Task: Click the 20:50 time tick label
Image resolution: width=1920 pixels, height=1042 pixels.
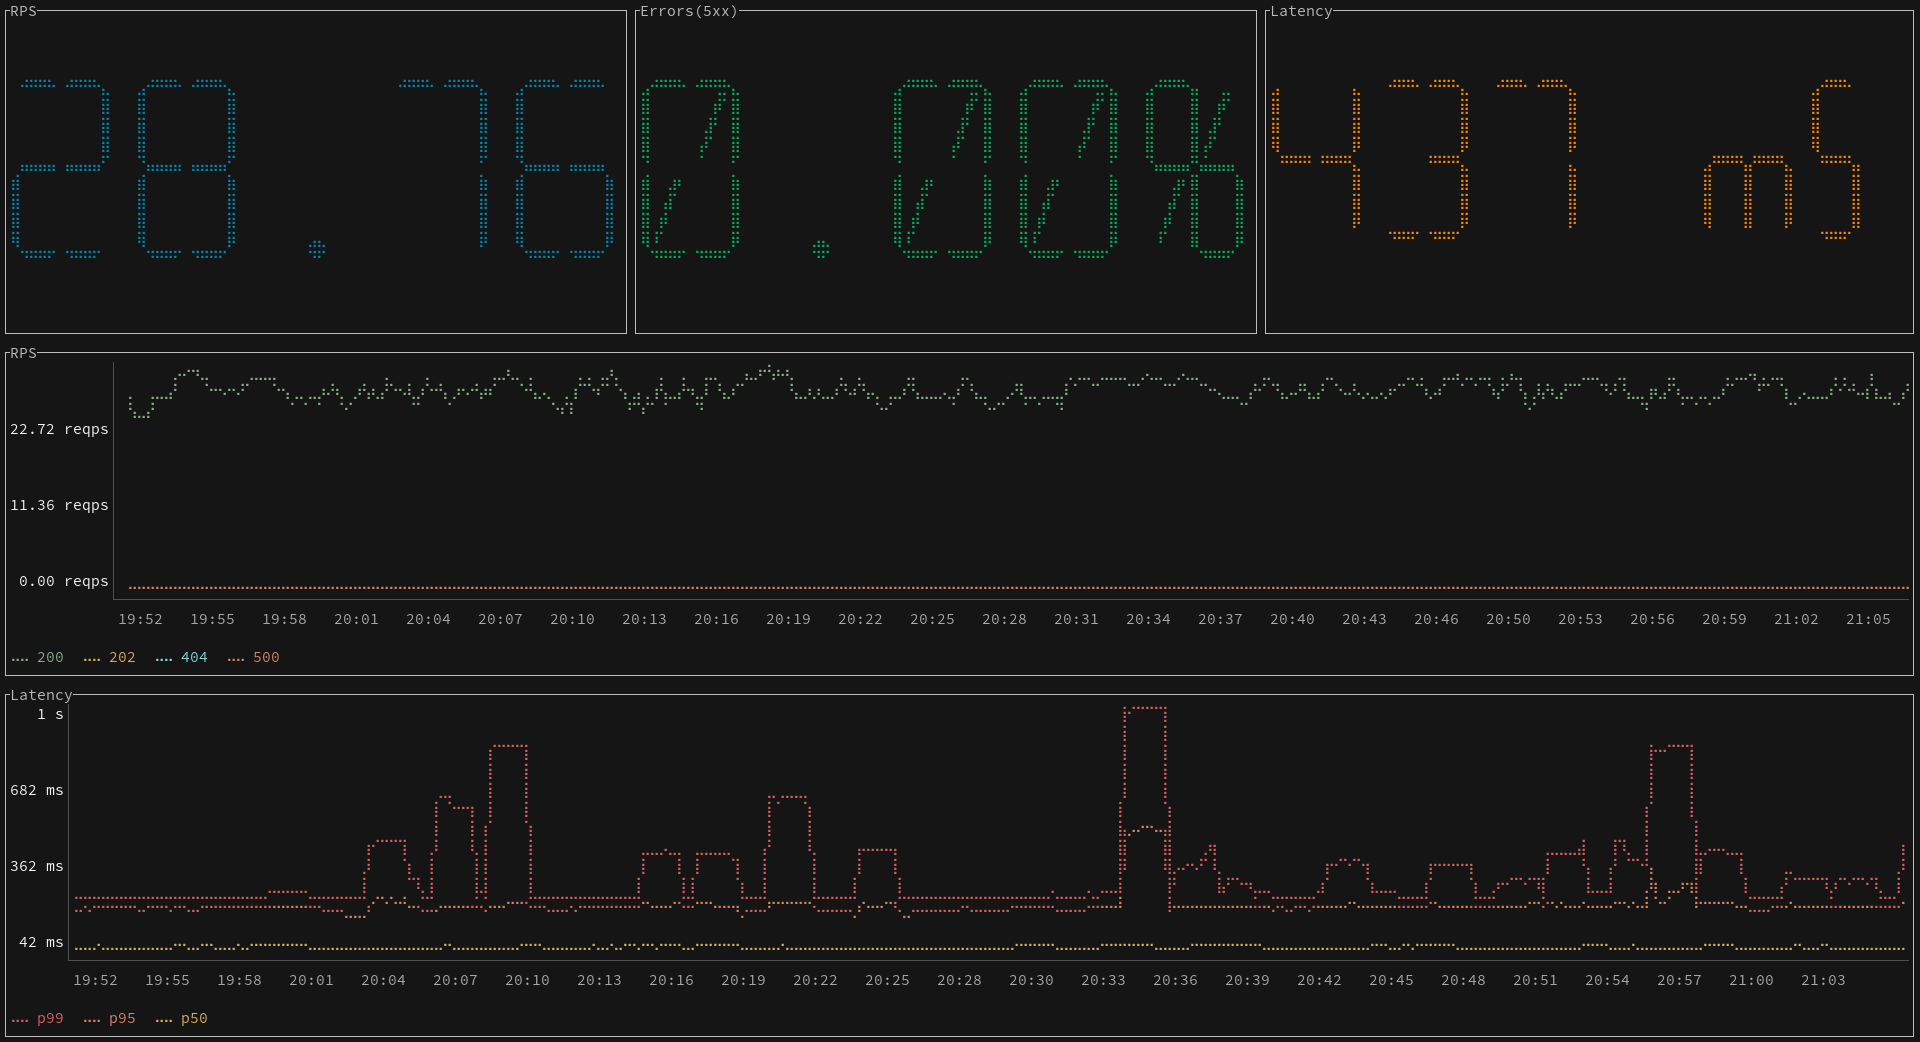Action: coord(1508,619)
